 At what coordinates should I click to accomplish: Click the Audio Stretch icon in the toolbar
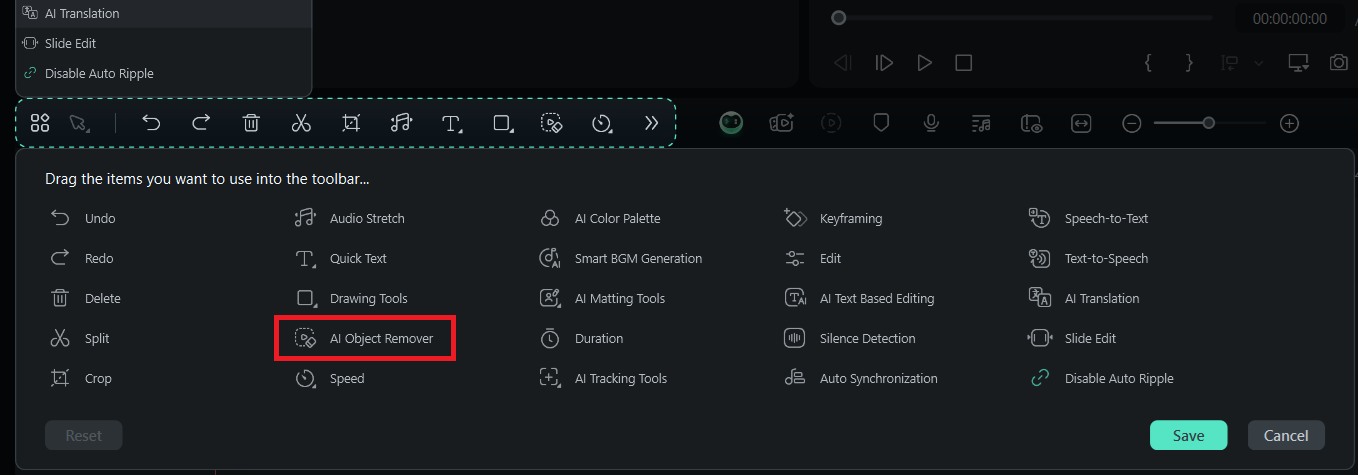pos(401,123)
